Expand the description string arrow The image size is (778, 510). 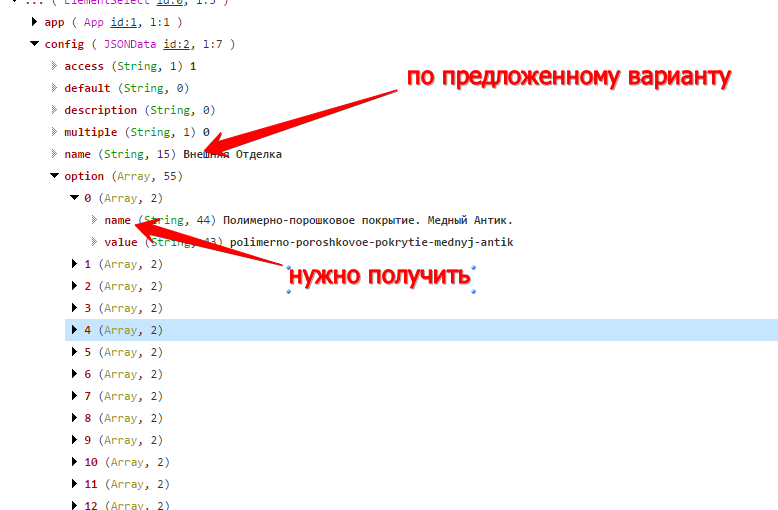(x=54, y=110)
